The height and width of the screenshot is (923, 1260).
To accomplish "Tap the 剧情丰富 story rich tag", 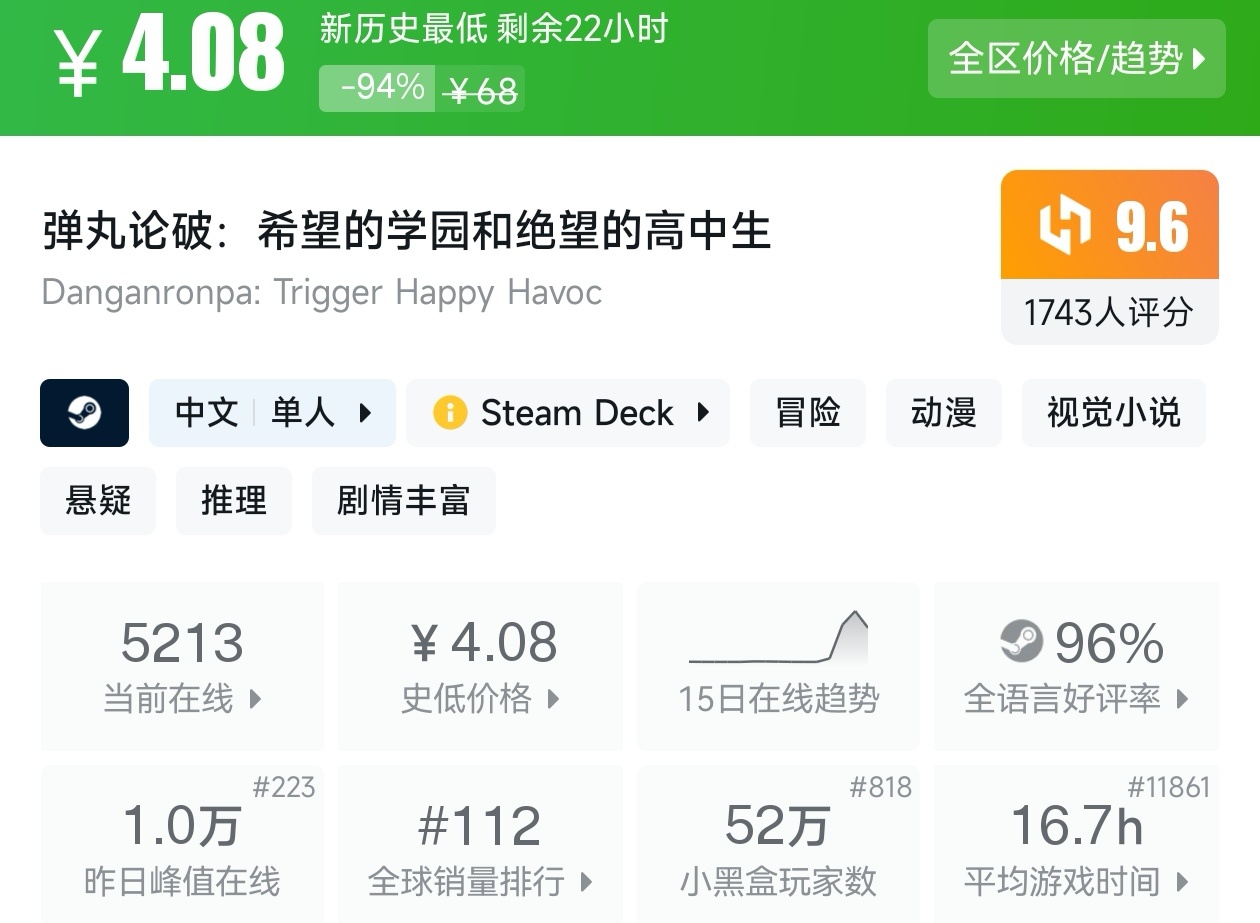I will (x=403, y=500).
